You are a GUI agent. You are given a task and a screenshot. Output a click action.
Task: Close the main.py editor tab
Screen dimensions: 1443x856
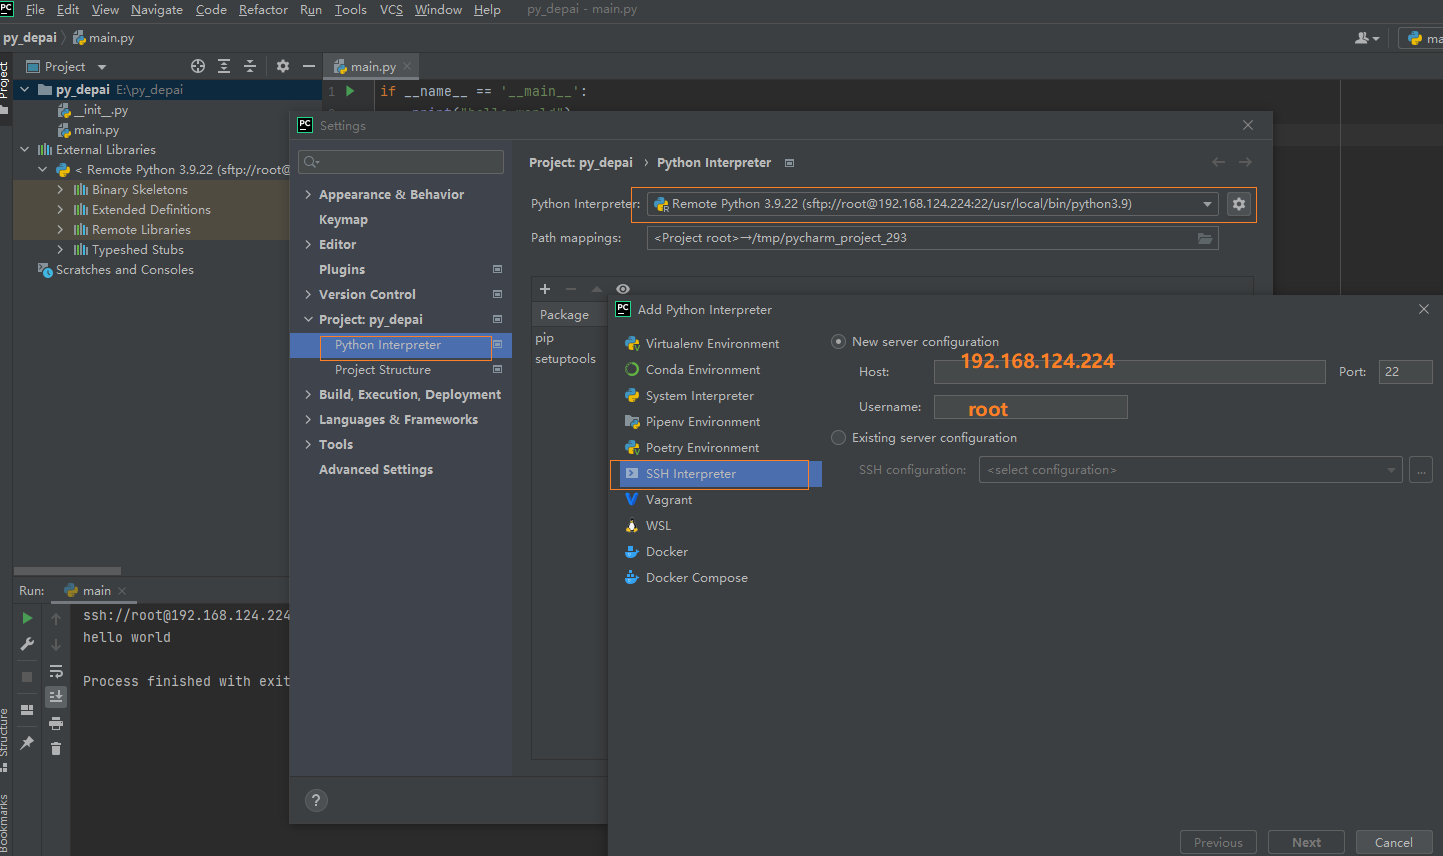click(x=407, y=67)
